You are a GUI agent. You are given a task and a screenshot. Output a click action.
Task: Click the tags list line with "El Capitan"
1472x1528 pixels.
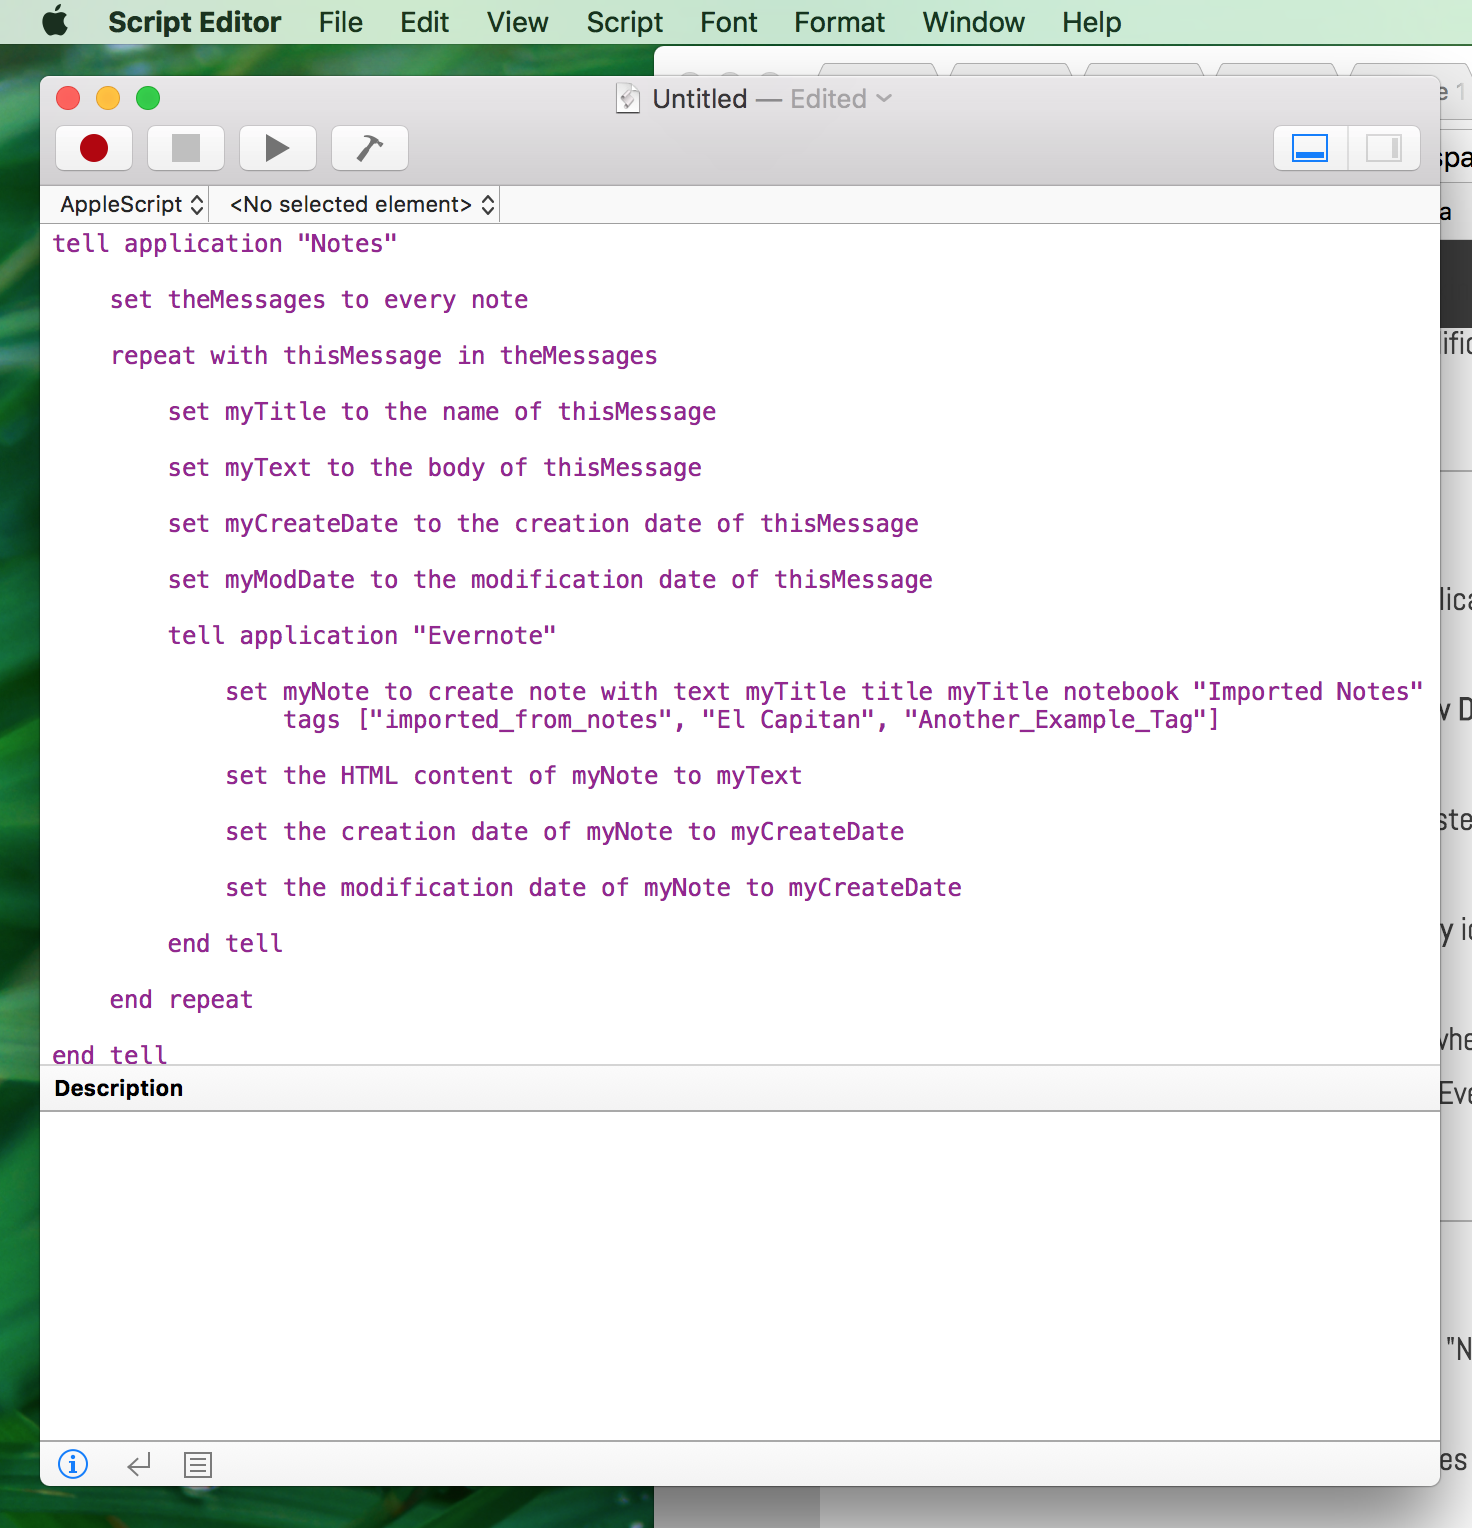pos(751,719)
